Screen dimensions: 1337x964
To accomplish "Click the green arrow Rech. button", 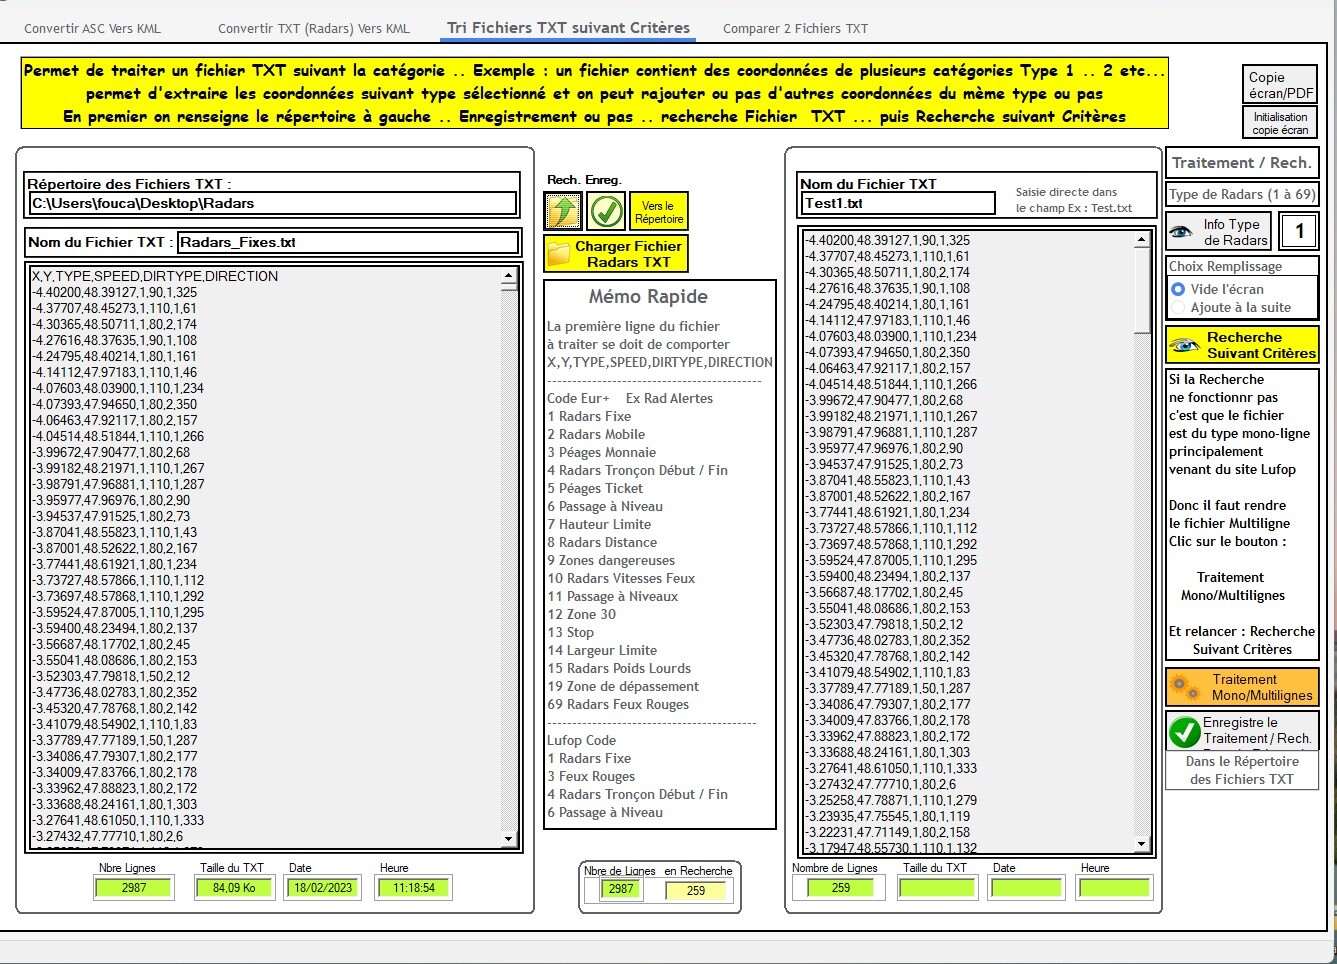I will 563,211.
